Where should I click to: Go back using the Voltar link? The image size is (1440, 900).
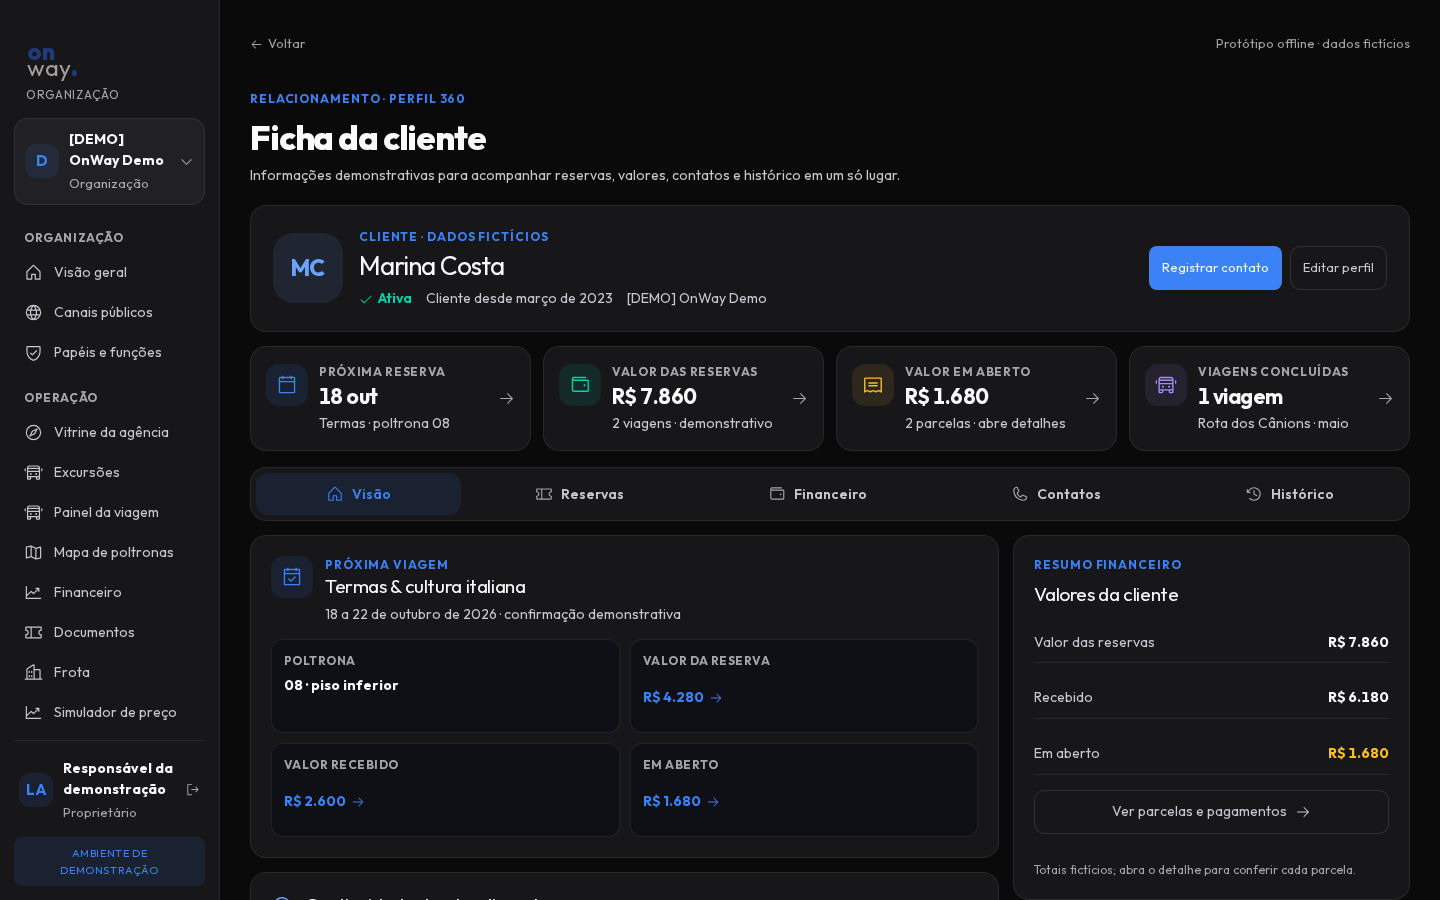pos(278,44)
